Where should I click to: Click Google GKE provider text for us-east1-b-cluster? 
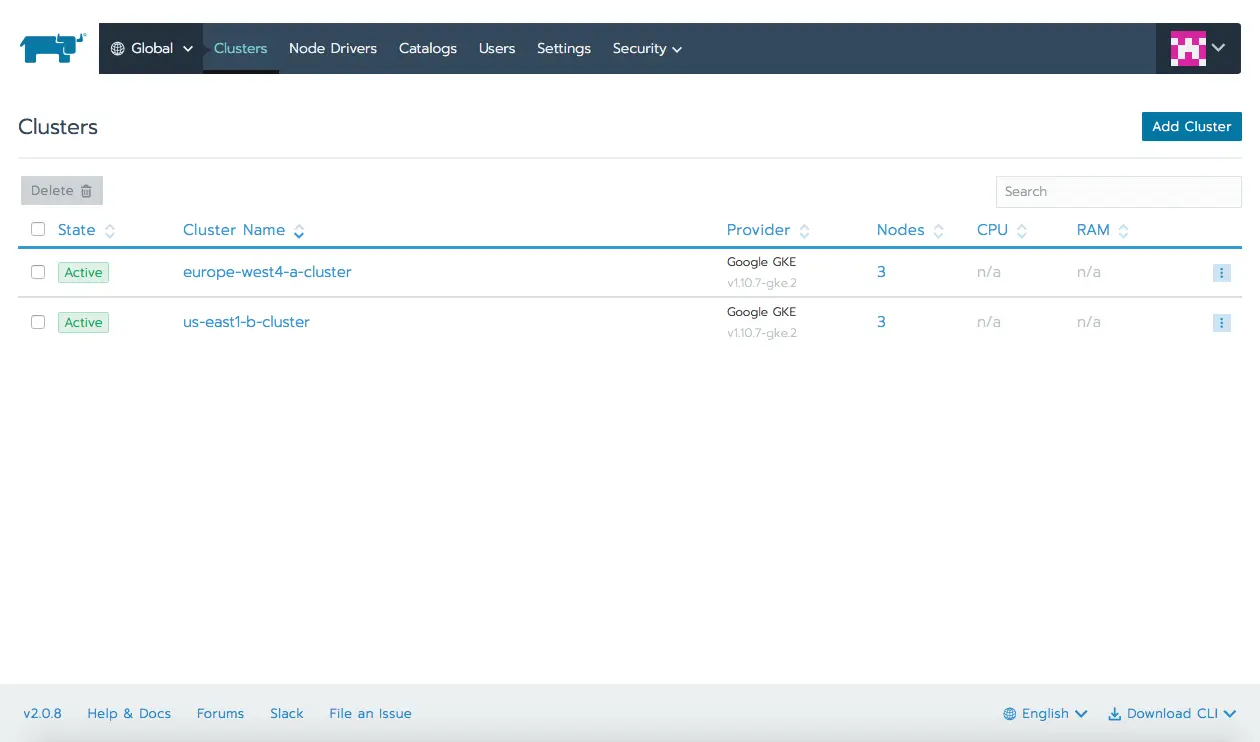click(x=762, y=312)
